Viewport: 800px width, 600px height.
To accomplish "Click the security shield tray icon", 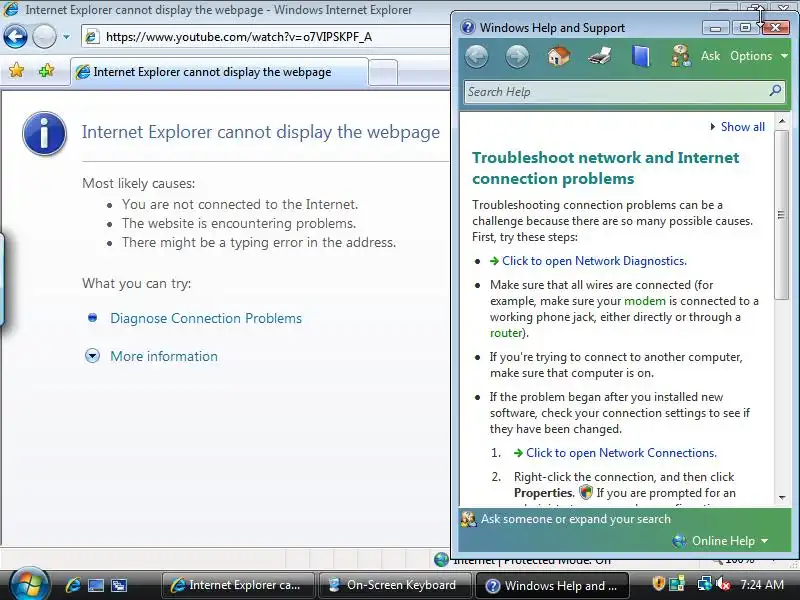I will (658, 584).
